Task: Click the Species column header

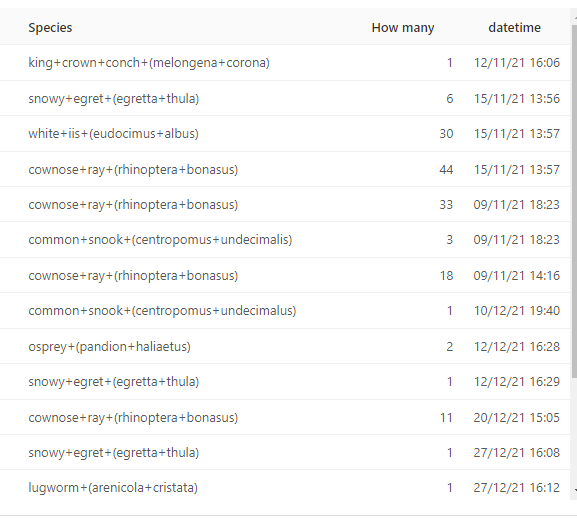Action: [x=50, y=28]
